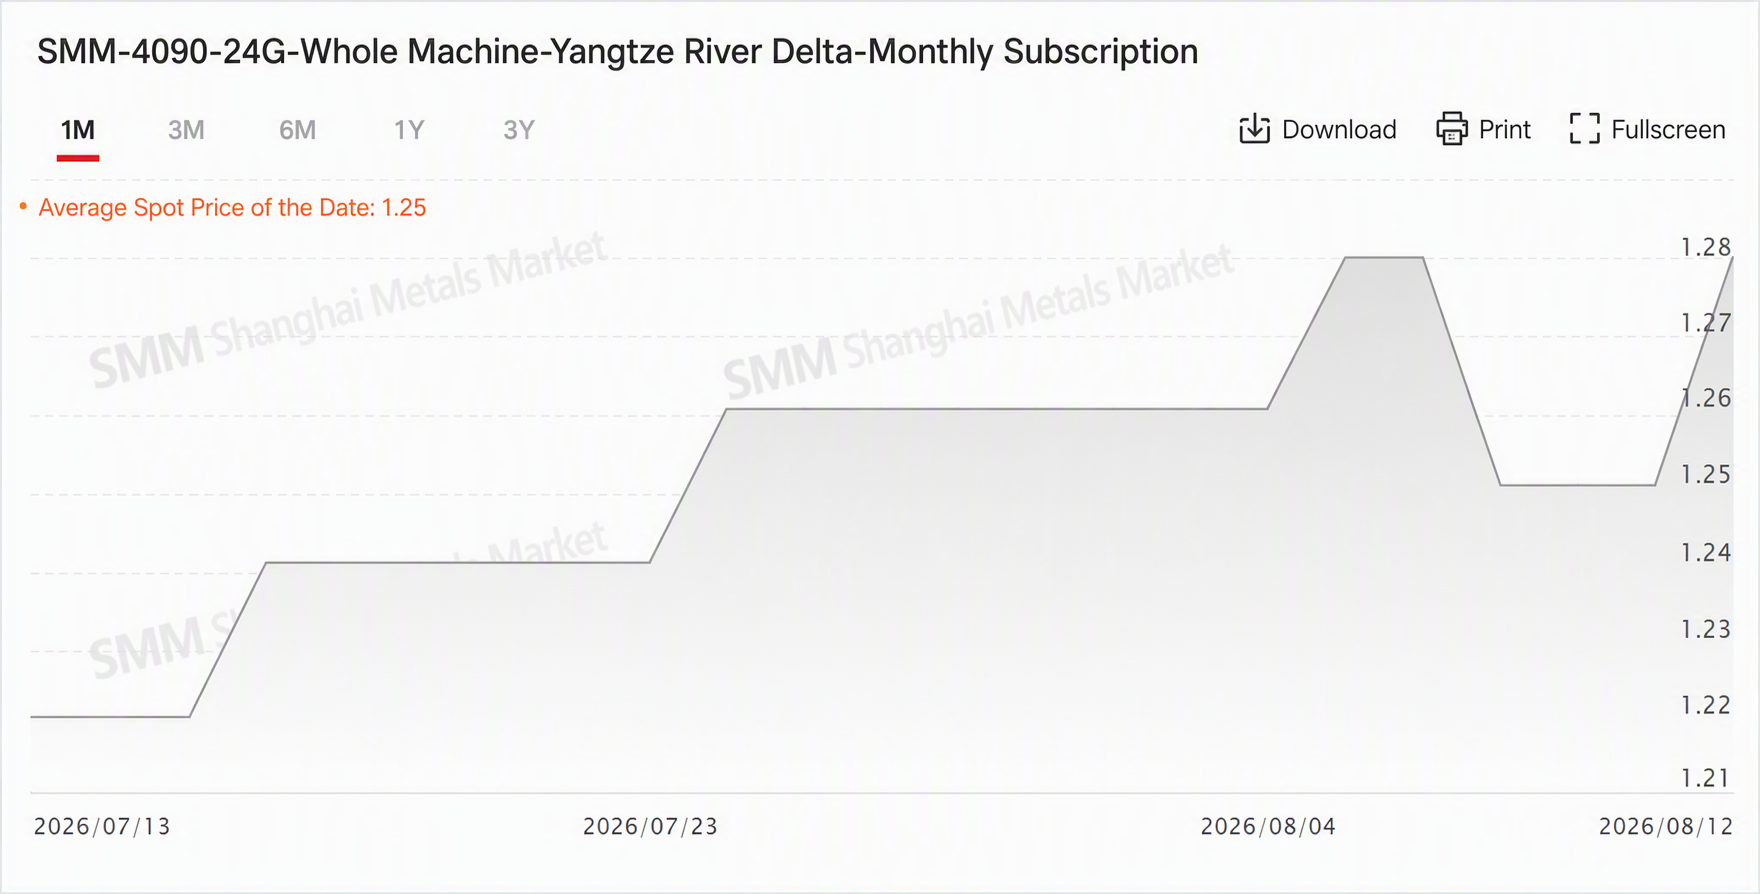Show the 3Y price history
The width and height of the screenshot is (1760, 894).
coord(519,130)
